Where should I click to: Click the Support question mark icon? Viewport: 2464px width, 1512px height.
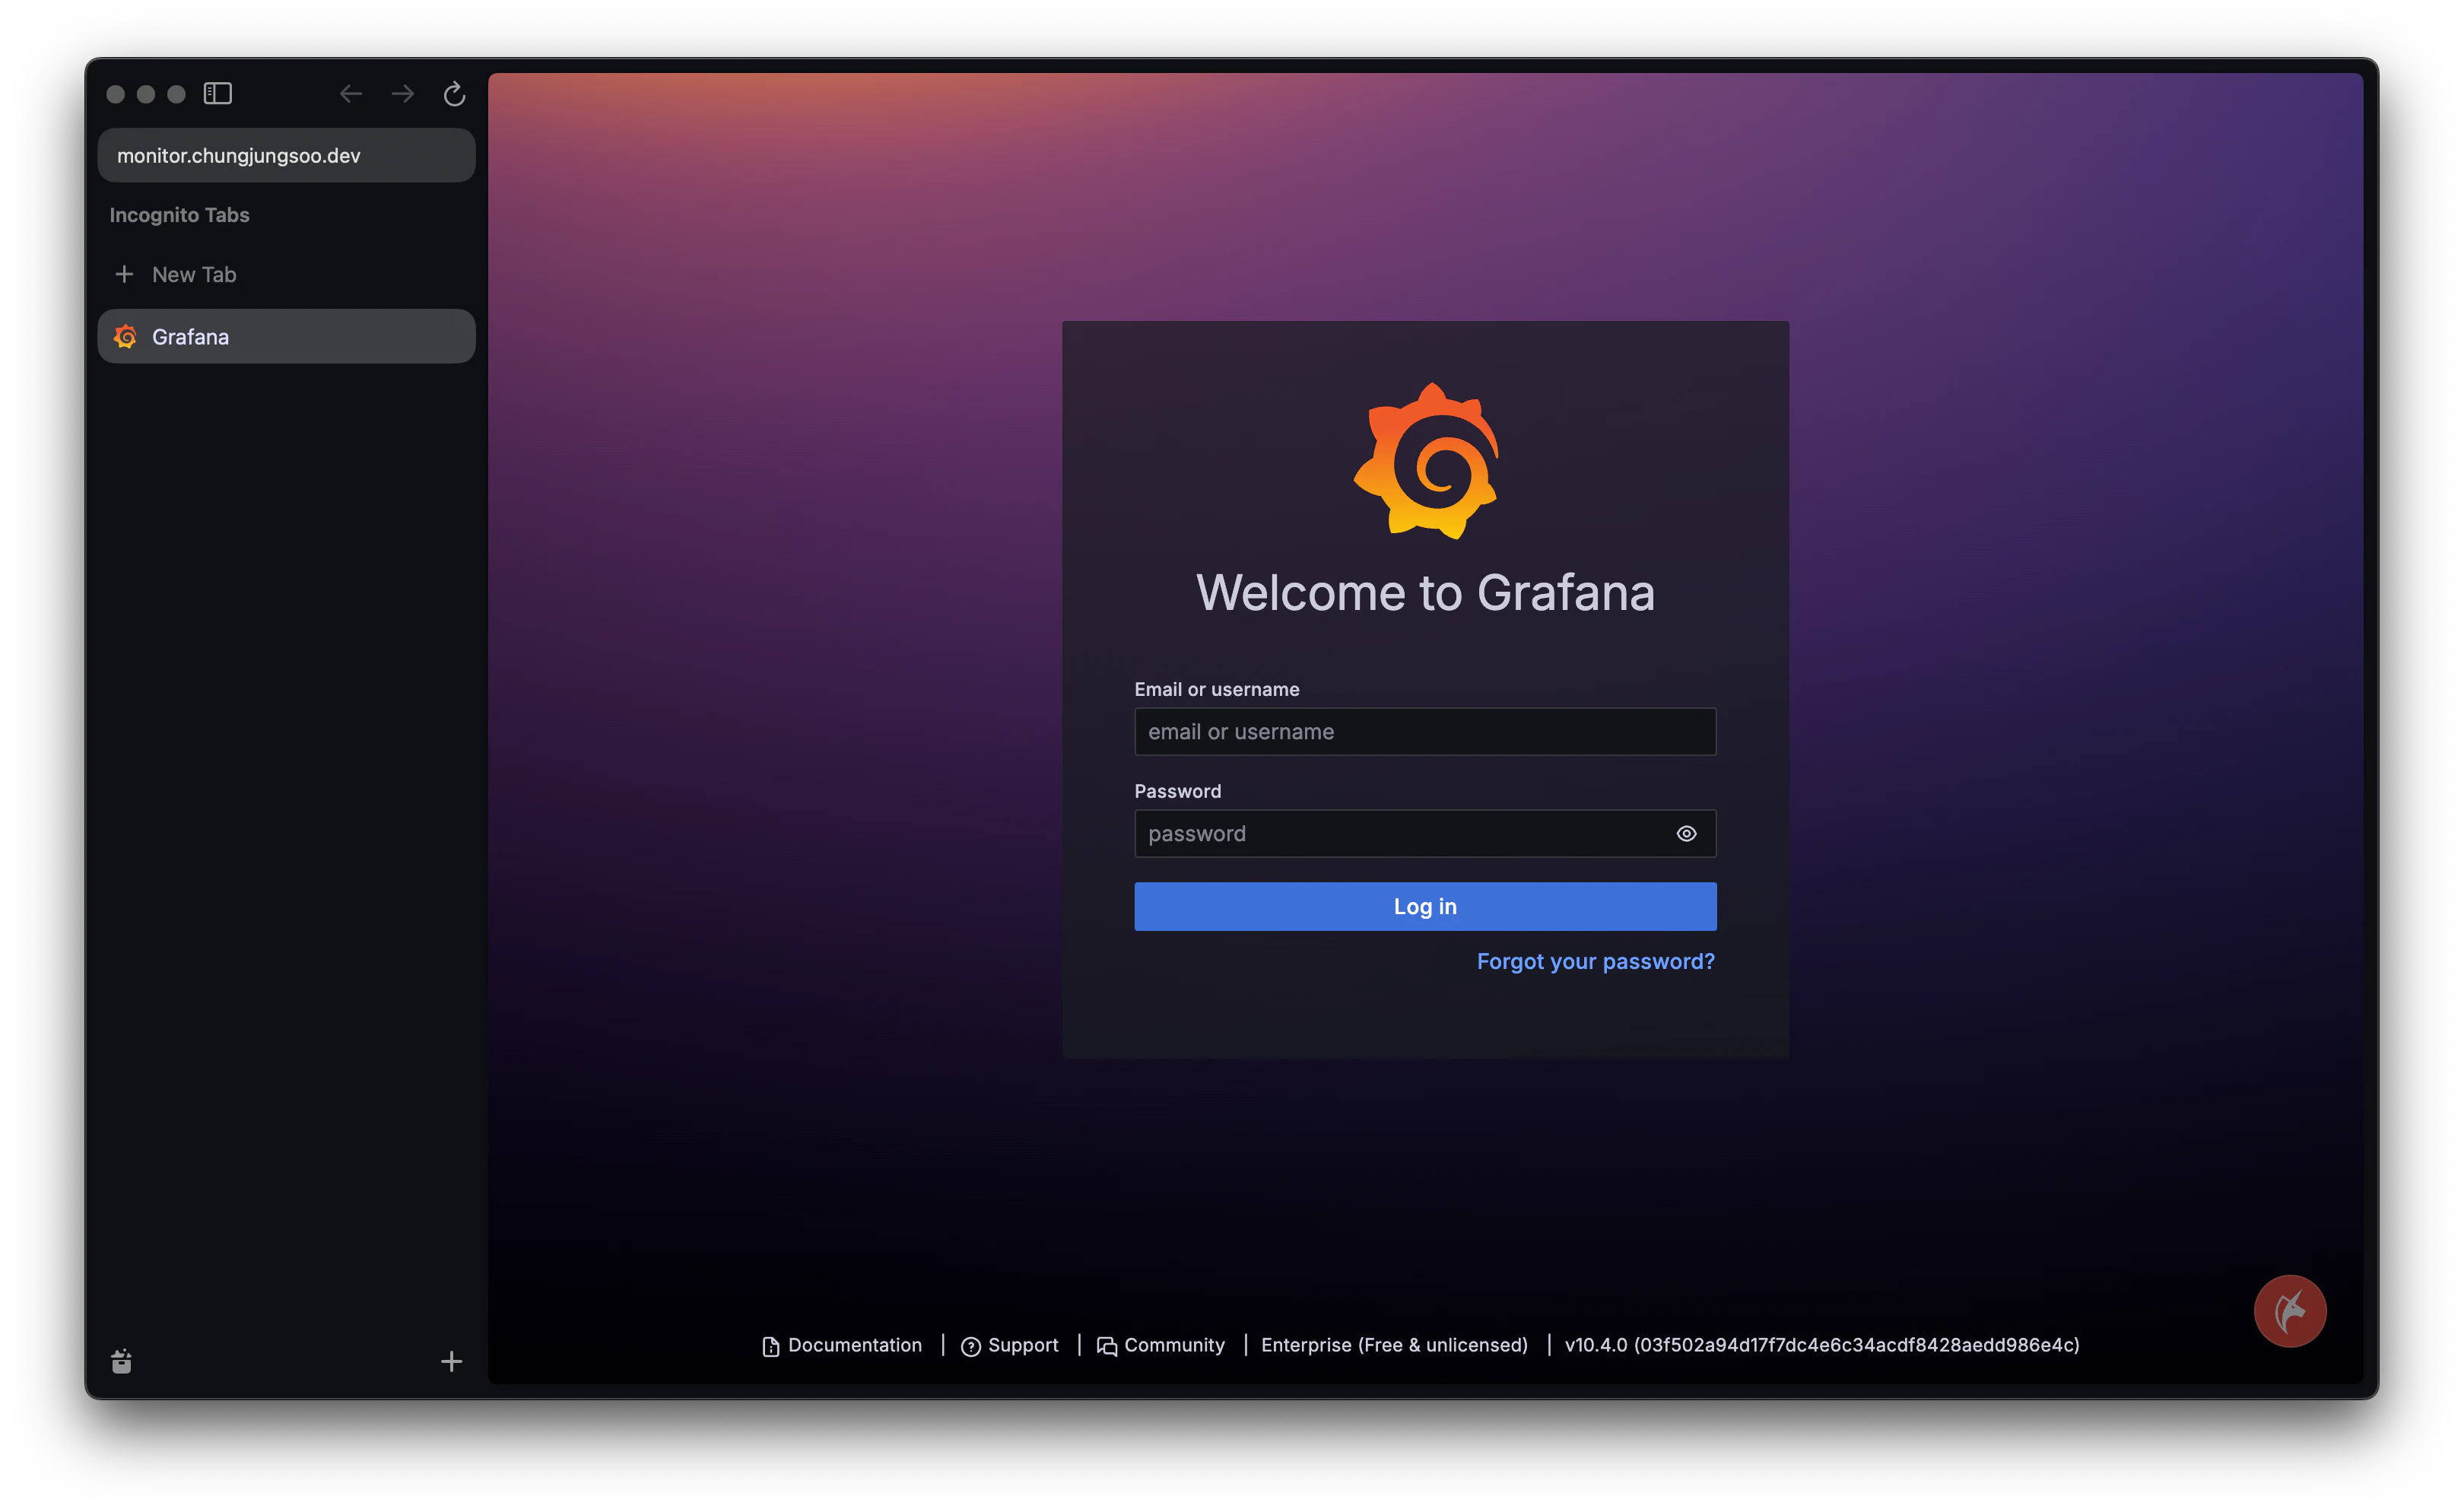(970, 1346)
